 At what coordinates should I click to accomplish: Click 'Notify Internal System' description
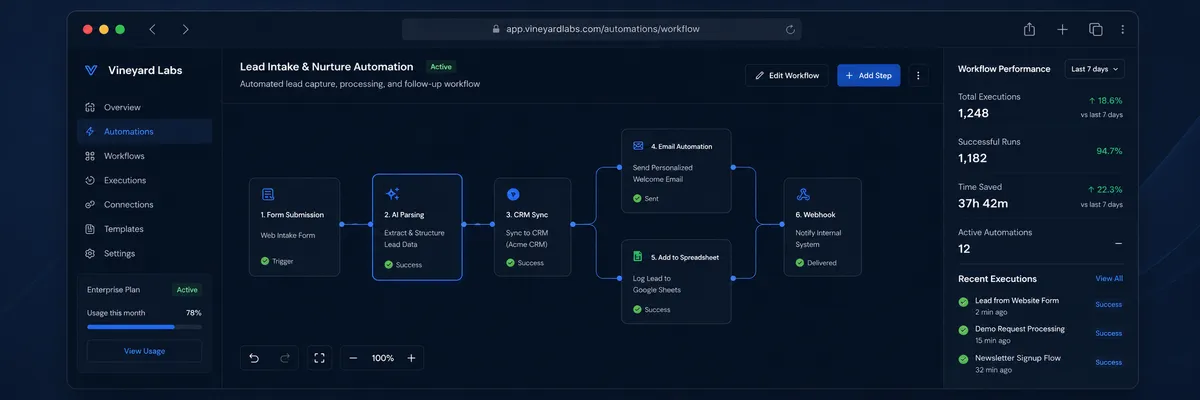pos(818,238)
